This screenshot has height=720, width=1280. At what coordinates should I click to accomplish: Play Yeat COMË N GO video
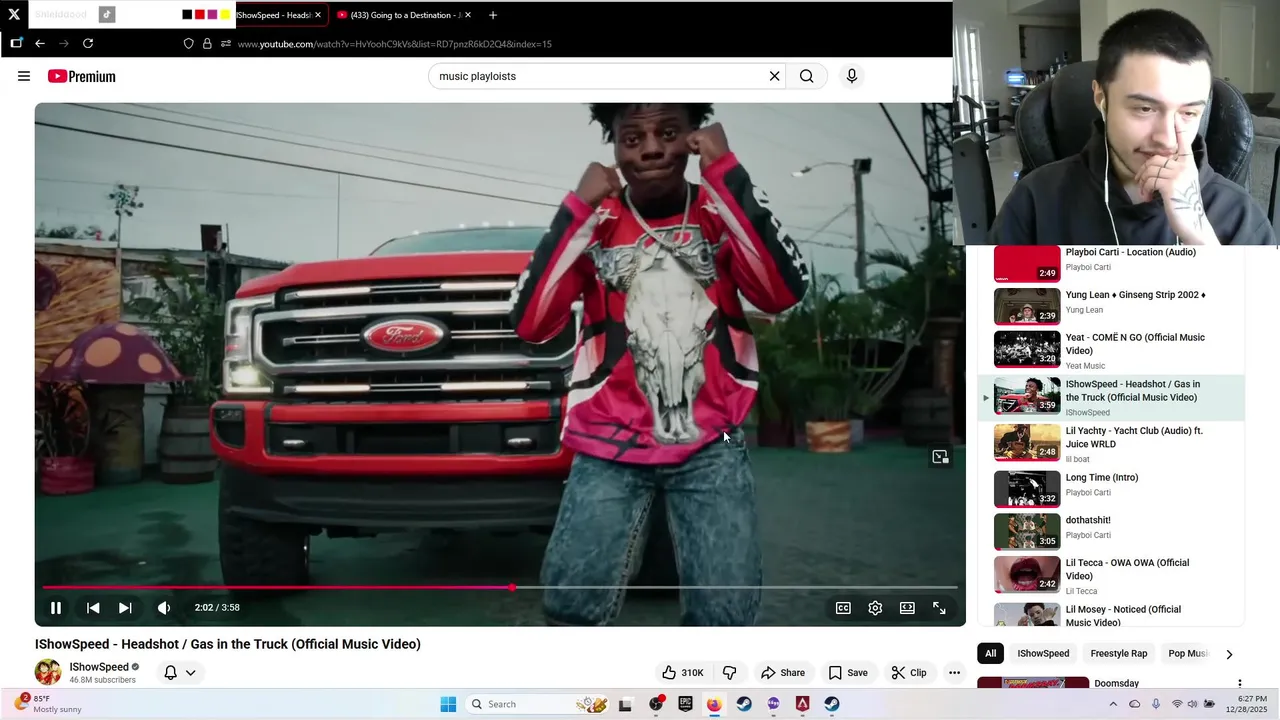coord(1110,350)
